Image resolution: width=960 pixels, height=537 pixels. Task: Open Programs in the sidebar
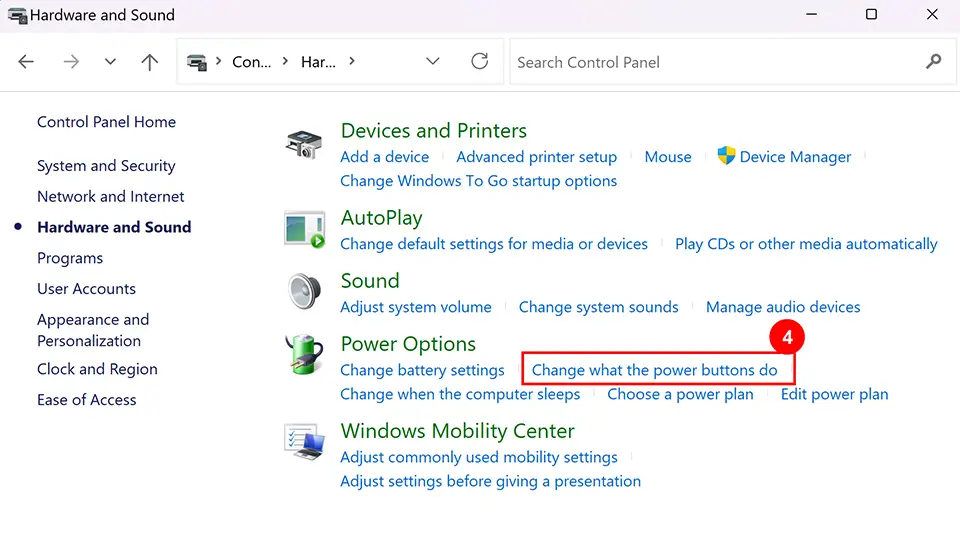70,258
